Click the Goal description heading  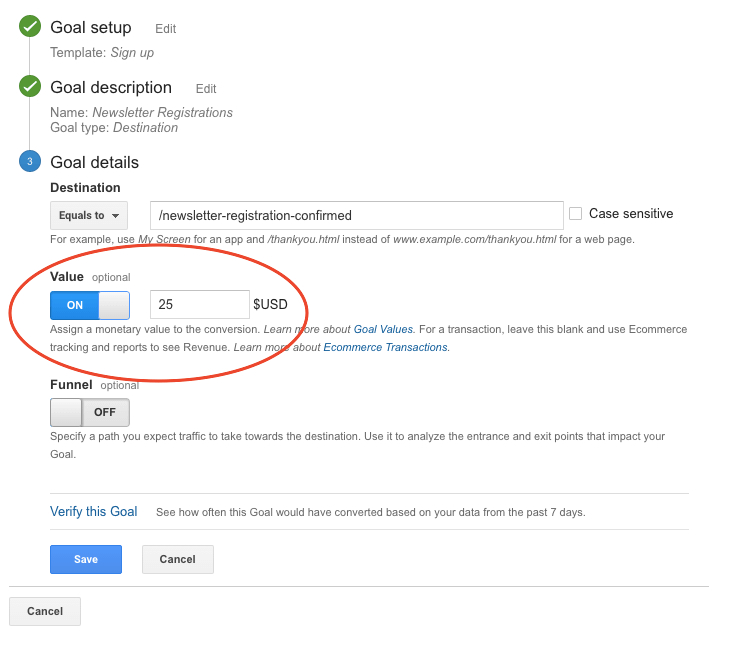111,87
